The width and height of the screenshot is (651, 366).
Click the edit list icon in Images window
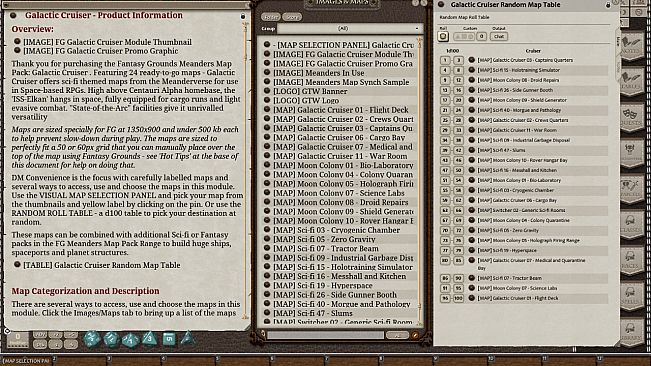pyautogui.click(x=415, y=335)
